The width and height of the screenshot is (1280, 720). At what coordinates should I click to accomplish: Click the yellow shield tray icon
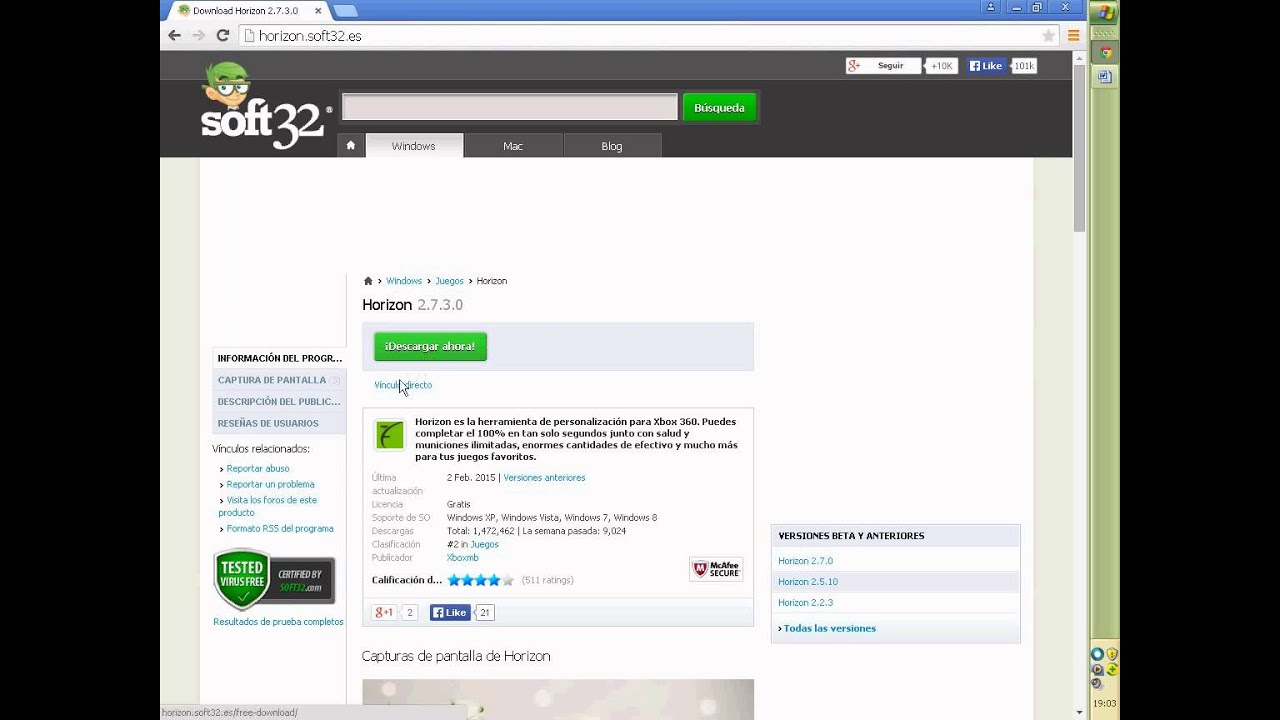1111,655
